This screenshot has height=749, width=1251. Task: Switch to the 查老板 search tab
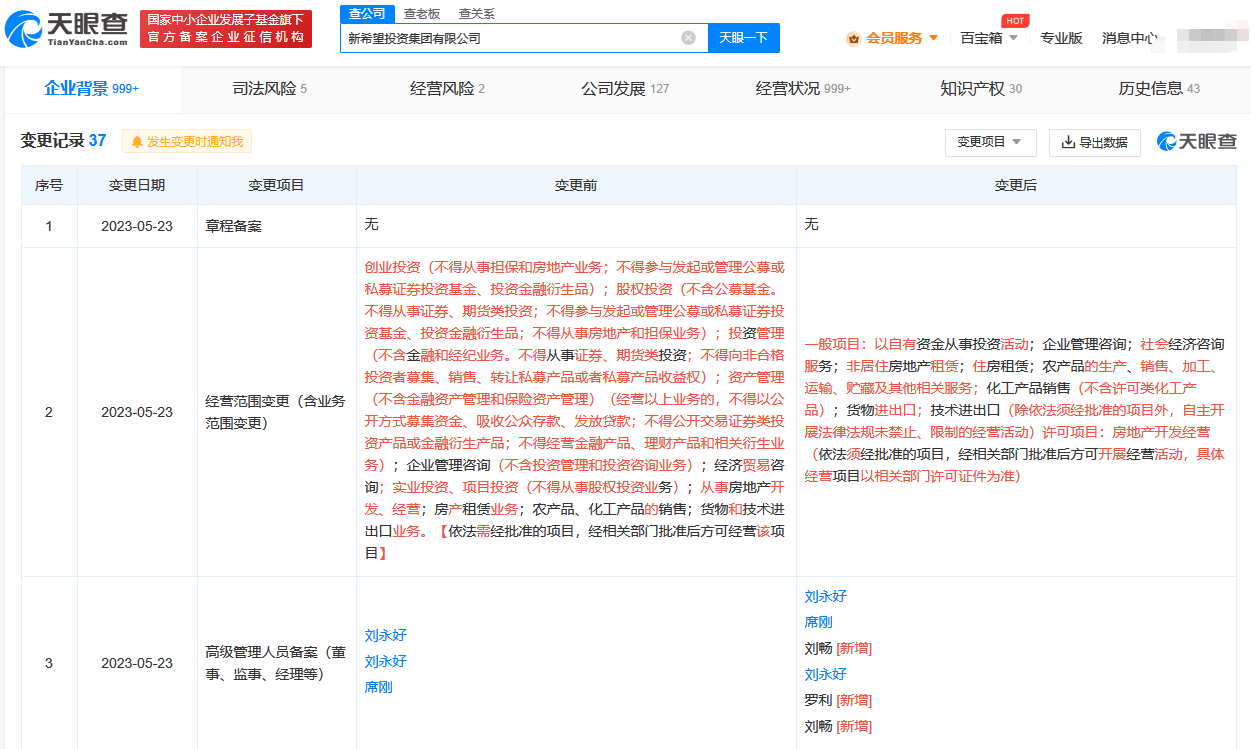422,13
